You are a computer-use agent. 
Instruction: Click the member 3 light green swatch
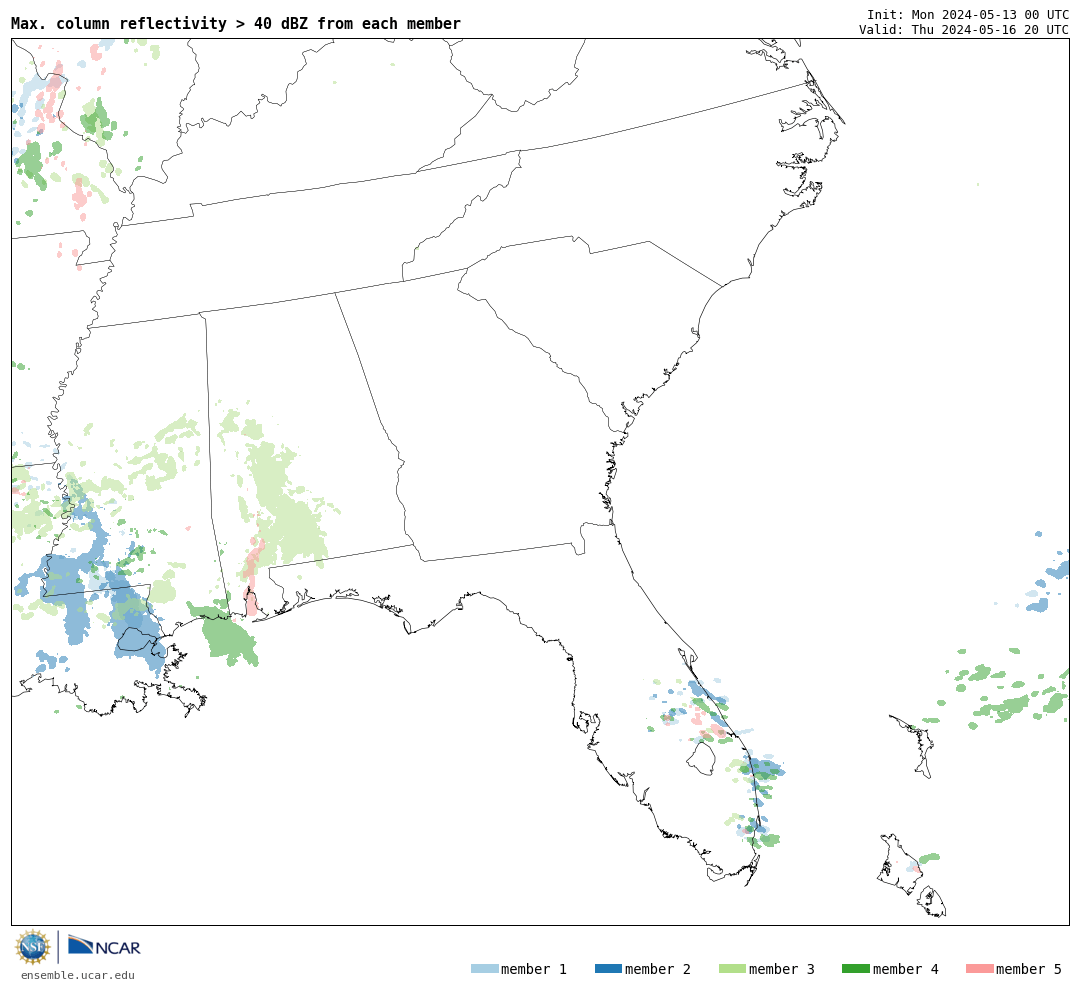click(732, 969)
